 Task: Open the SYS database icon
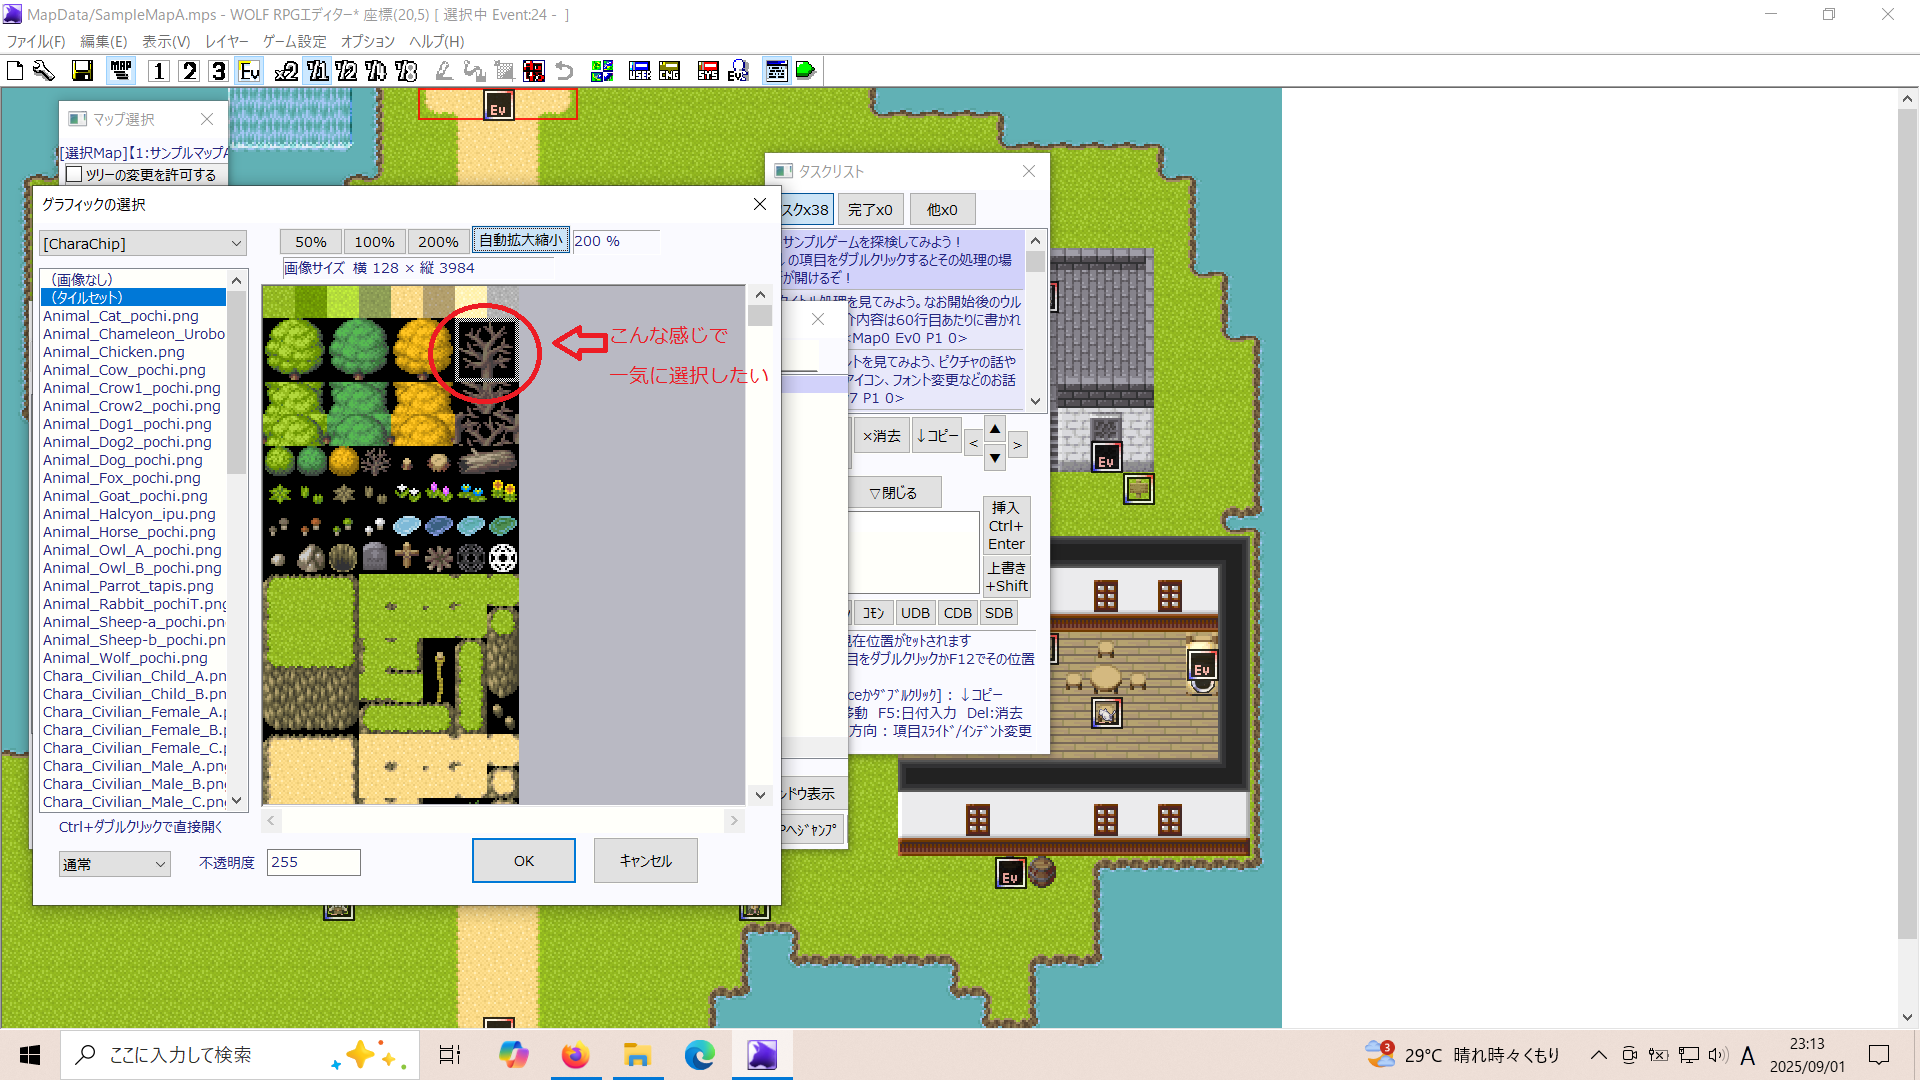(708, 71)
